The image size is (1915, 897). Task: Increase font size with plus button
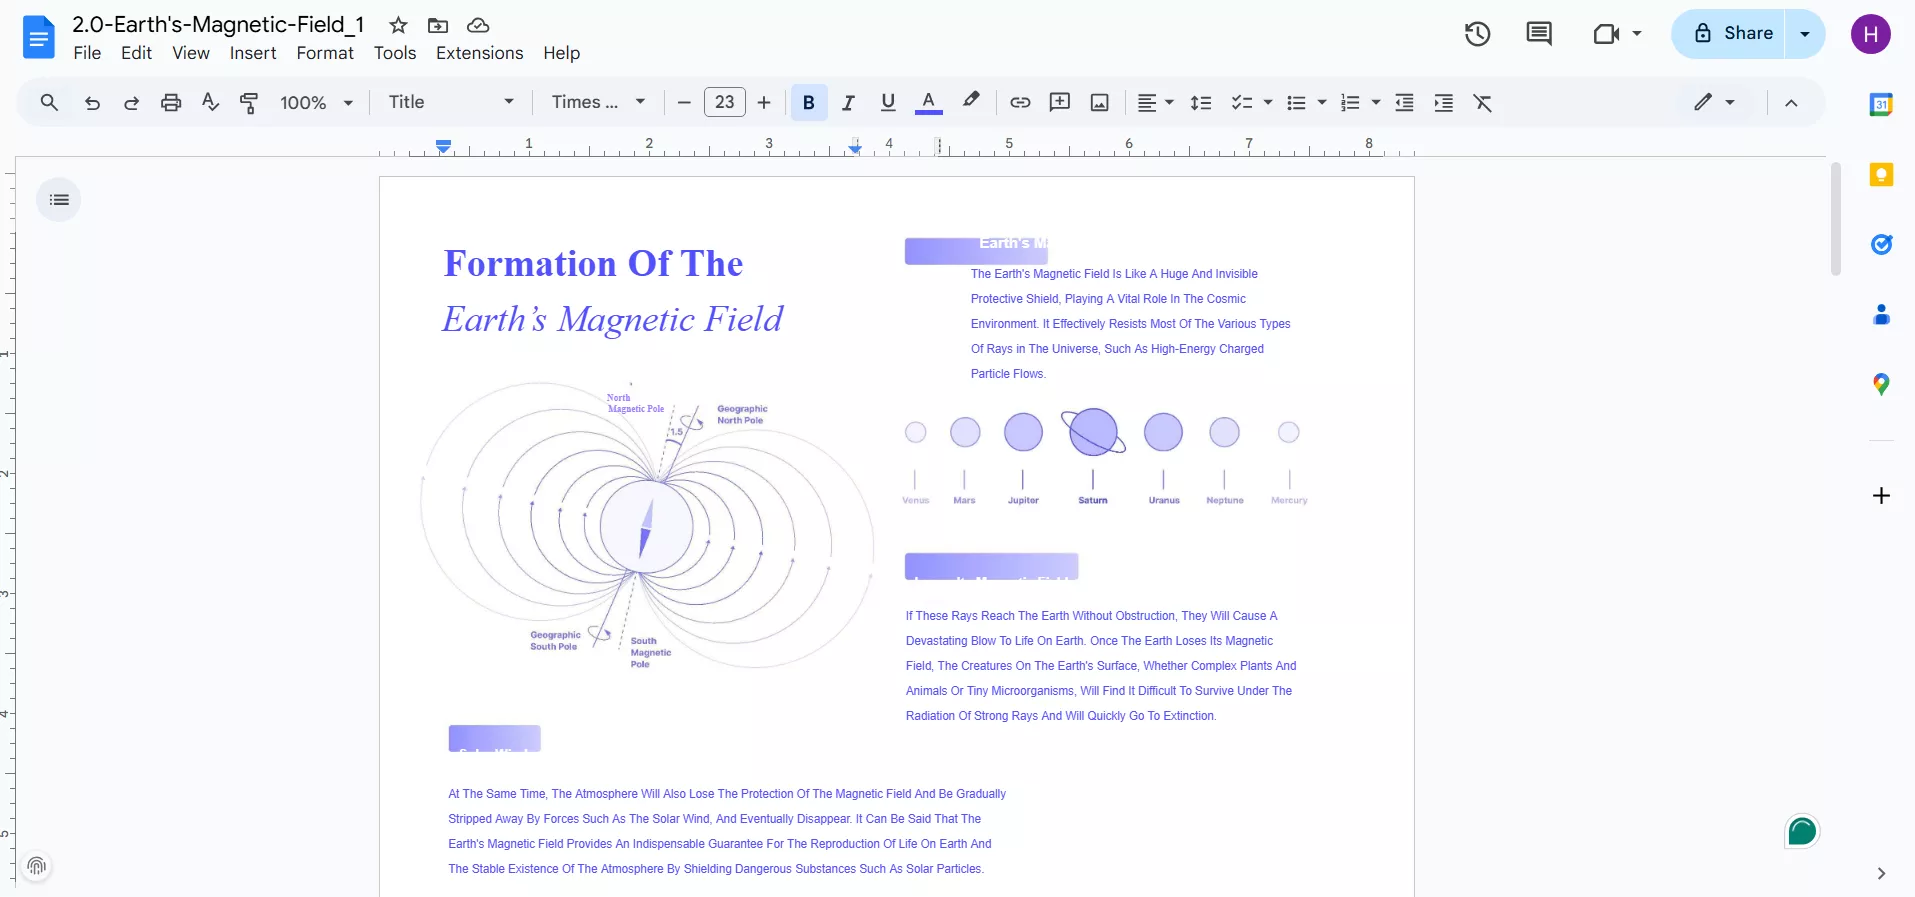pyautogui.click(x=764, y=103)
